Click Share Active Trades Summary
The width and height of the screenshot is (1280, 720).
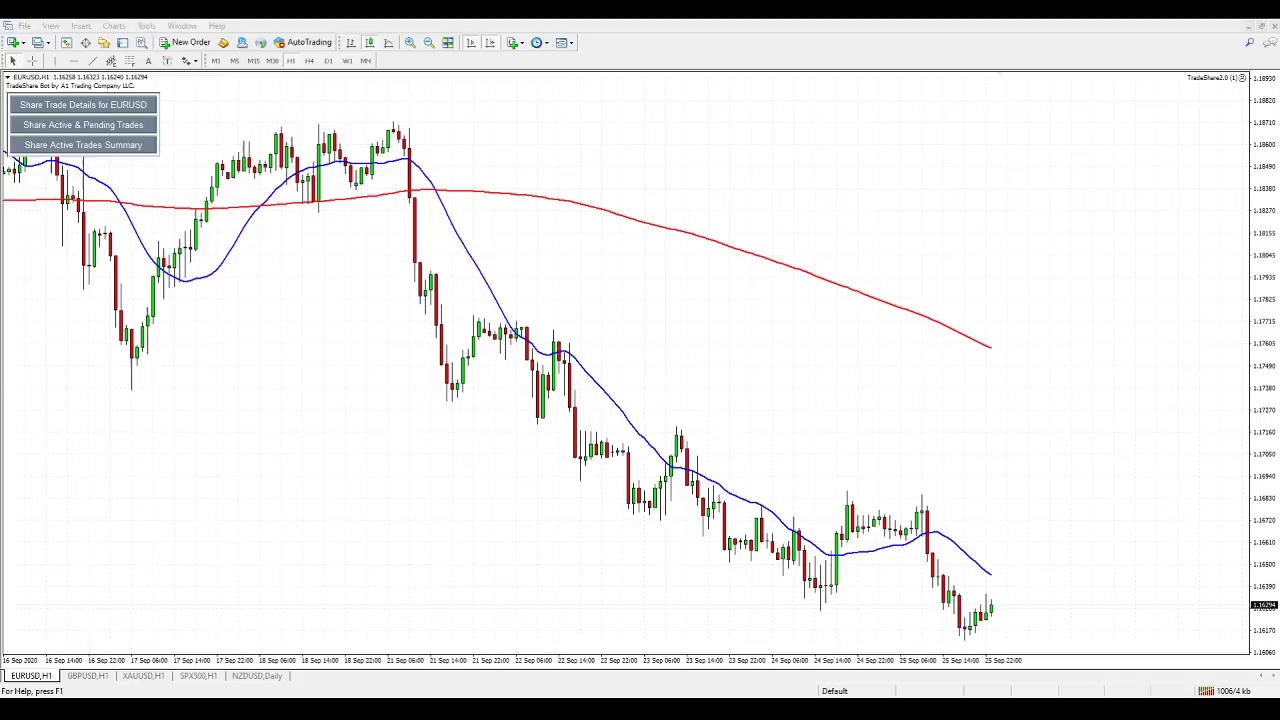[x=83, y=145]
